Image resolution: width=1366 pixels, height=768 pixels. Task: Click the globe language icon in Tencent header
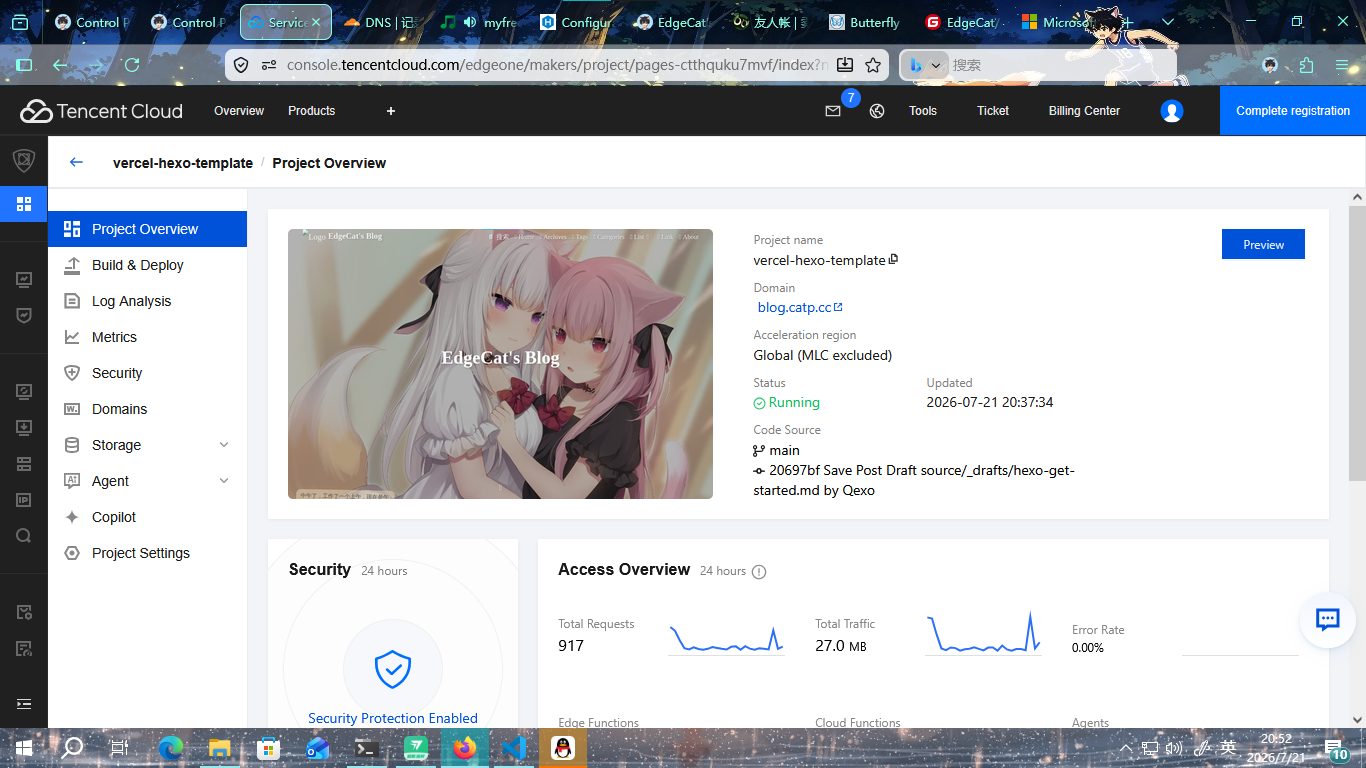877,111
